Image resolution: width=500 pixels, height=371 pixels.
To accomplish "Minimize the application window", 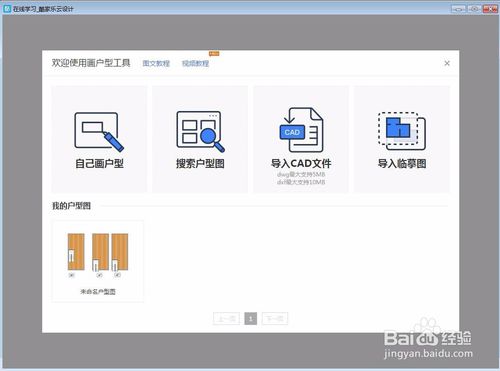I will tap(458, 9).
